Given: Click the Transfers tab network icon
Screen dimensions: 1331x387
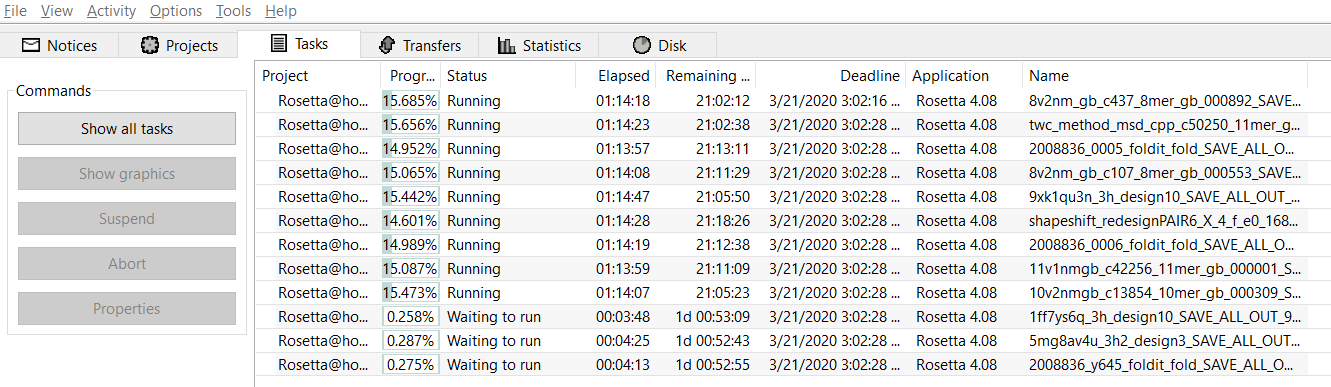Looking at the screenshot, I should pos(387,45).
